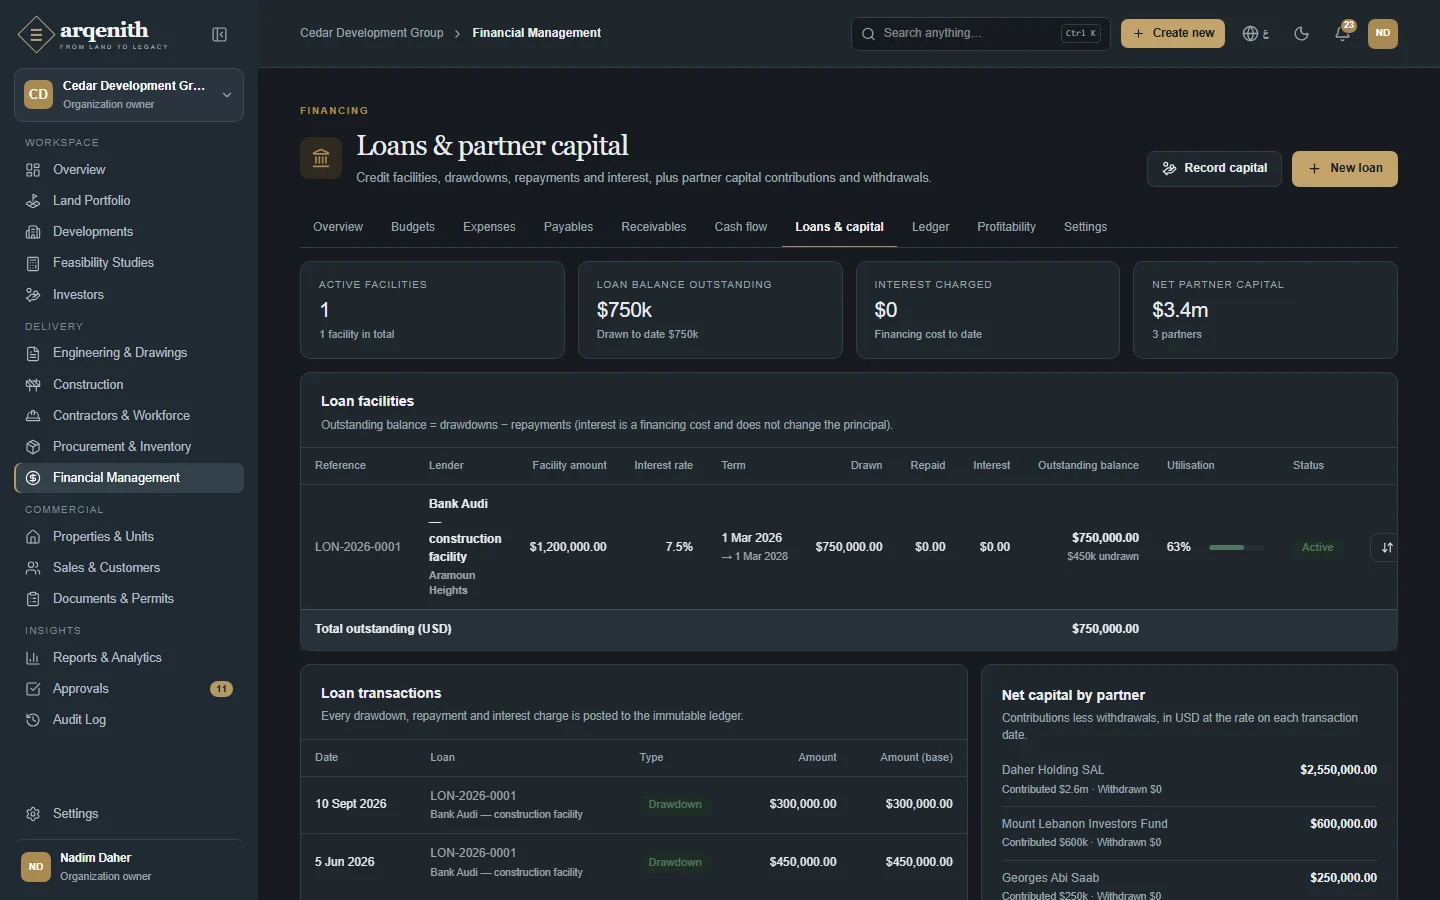Click Loan Balance Outstanding $750k card
1440x900 pixels.
point(710,310)
